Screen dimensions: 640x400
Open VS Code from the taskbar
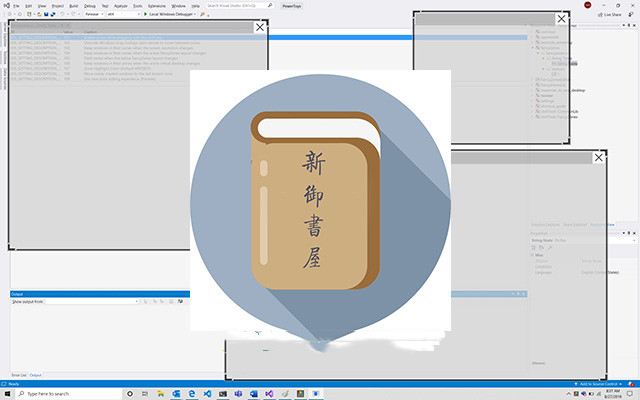click(207, 394)
